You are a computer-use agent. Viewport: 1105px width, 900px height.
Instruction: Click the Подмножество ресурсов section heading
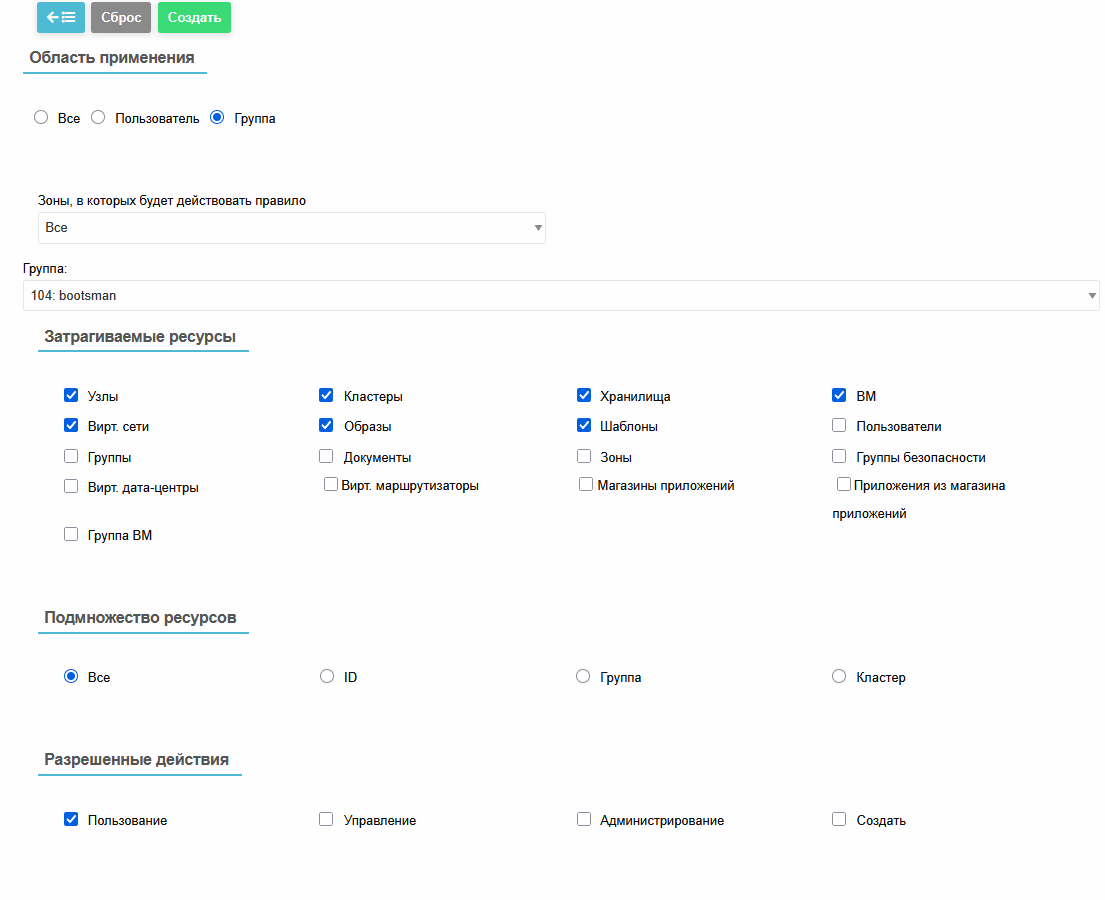(140, 618)
